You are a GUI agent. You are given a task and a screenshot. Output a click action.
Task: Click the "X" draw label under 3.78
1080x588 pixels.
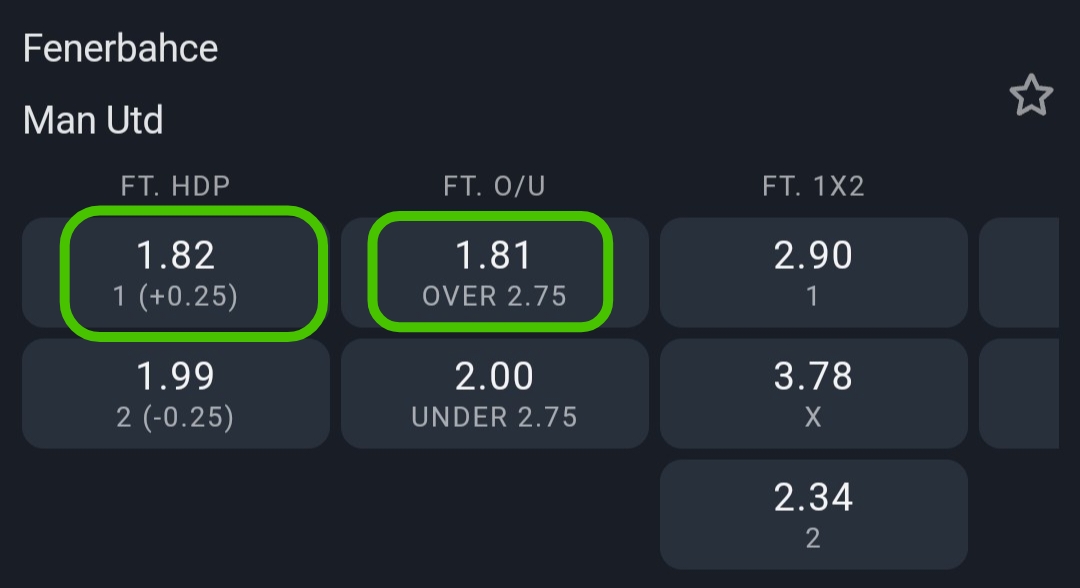click(x=813, y=417)
